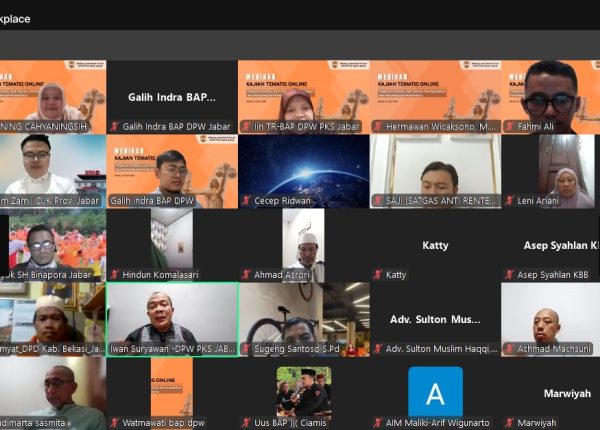Image resolution: width=600 pixels, height=430 pixels.
Task: Click large Asep Syahlan placeholder name
Action: coord(561,245)
